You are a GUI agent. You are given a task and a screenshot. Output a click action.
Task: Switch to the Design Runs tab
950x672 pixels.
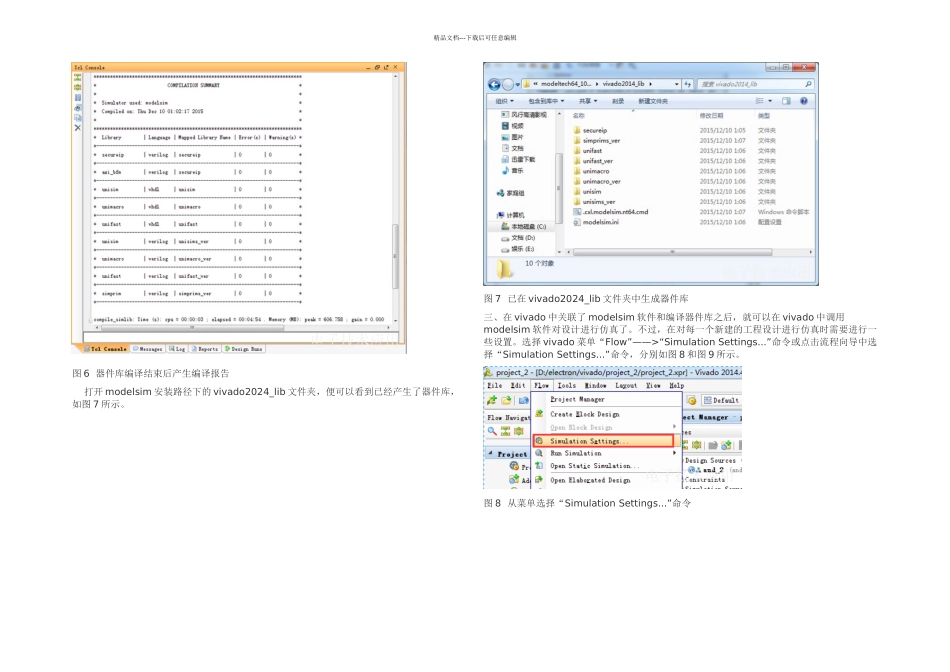(244, 349)
